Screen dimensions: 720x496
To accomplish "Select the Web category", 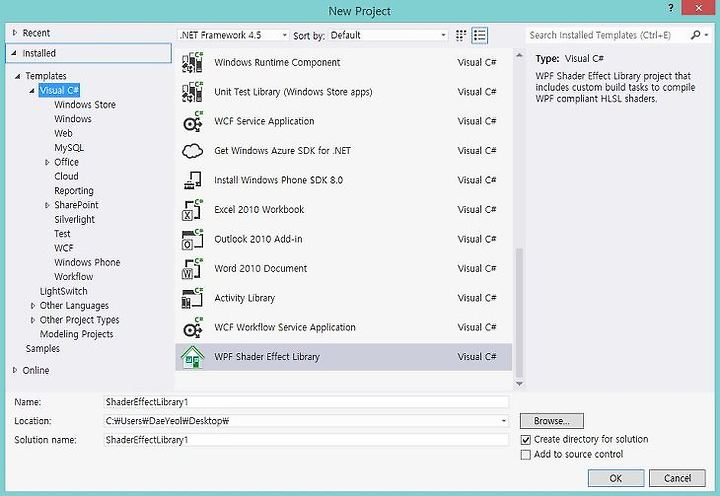I will point(63,133).
